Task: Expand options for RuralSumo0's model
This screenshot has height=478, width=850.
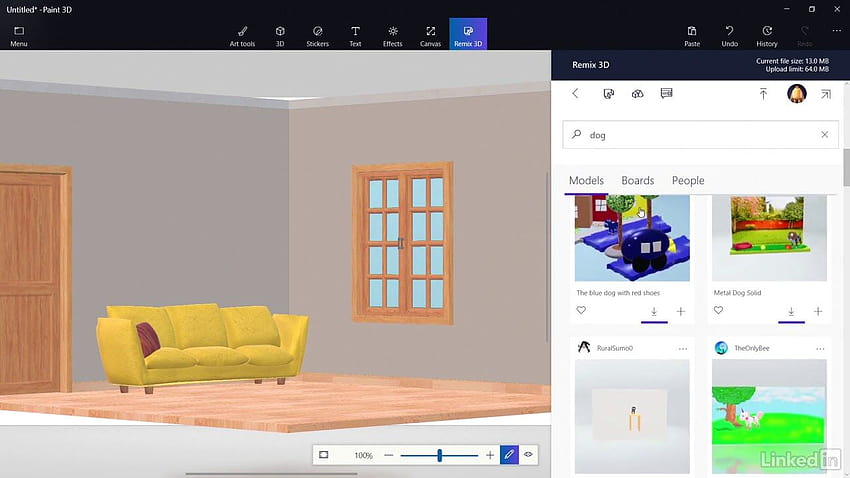Action: [683, 348]
